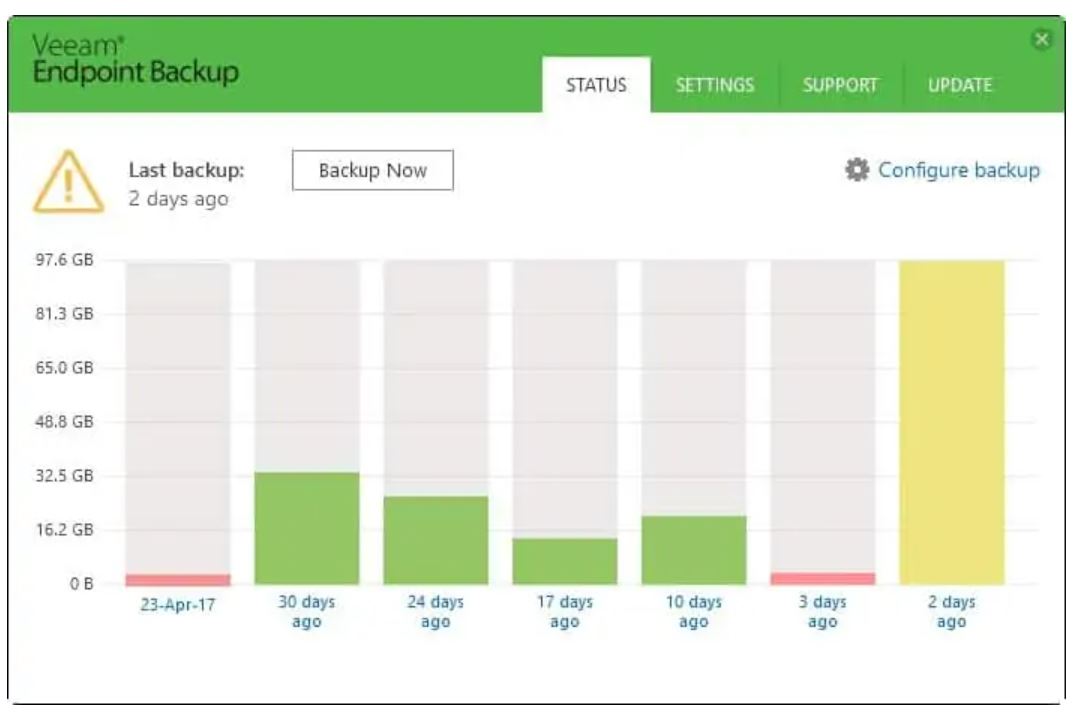Click the yellow 2 days ago bar
The width and height of the screenshot is (1080, 712).
[952, 422]
